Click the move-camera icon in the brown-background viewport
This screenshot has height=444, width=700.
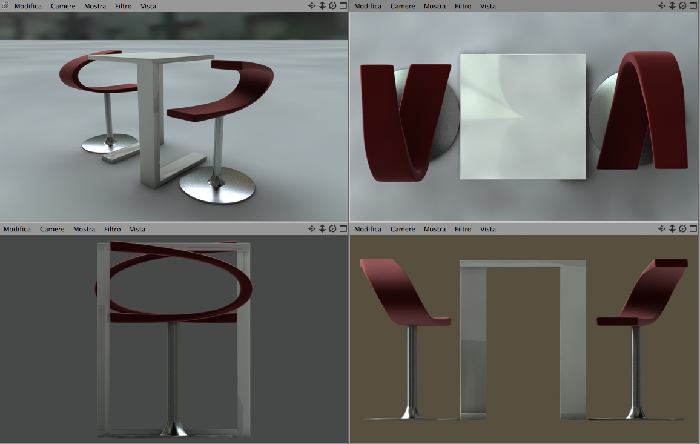click(x=662, y=228)
